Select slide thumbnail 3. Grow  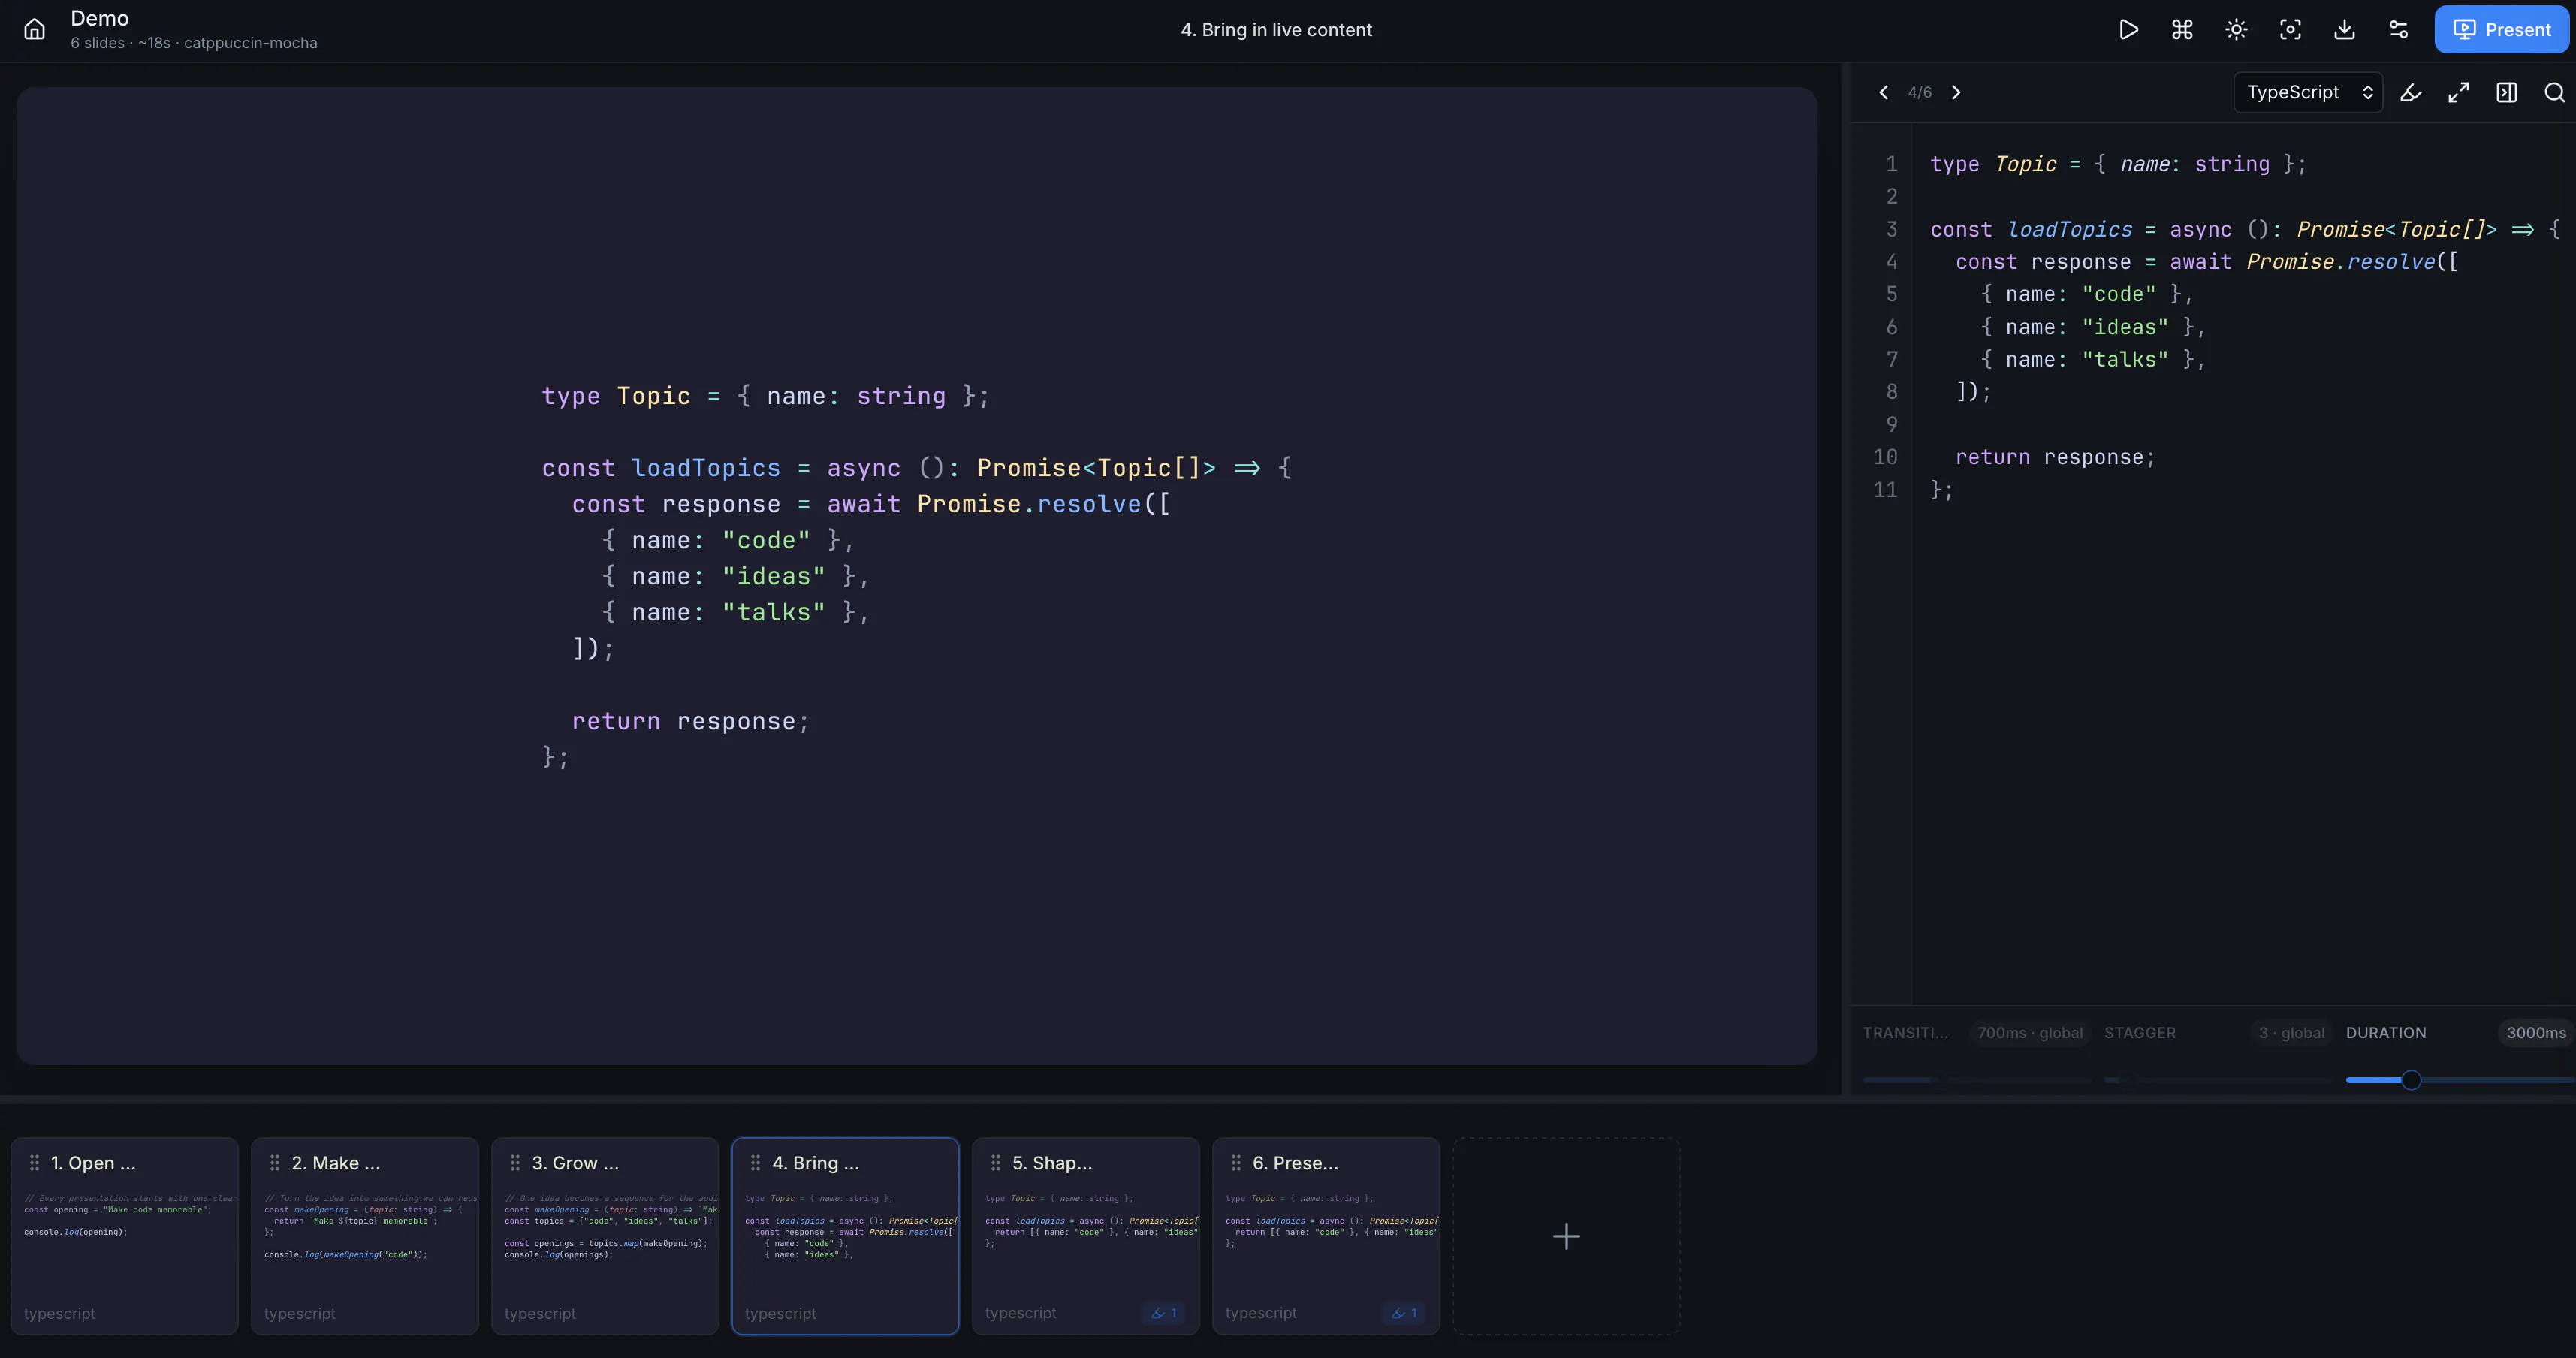605,1236
